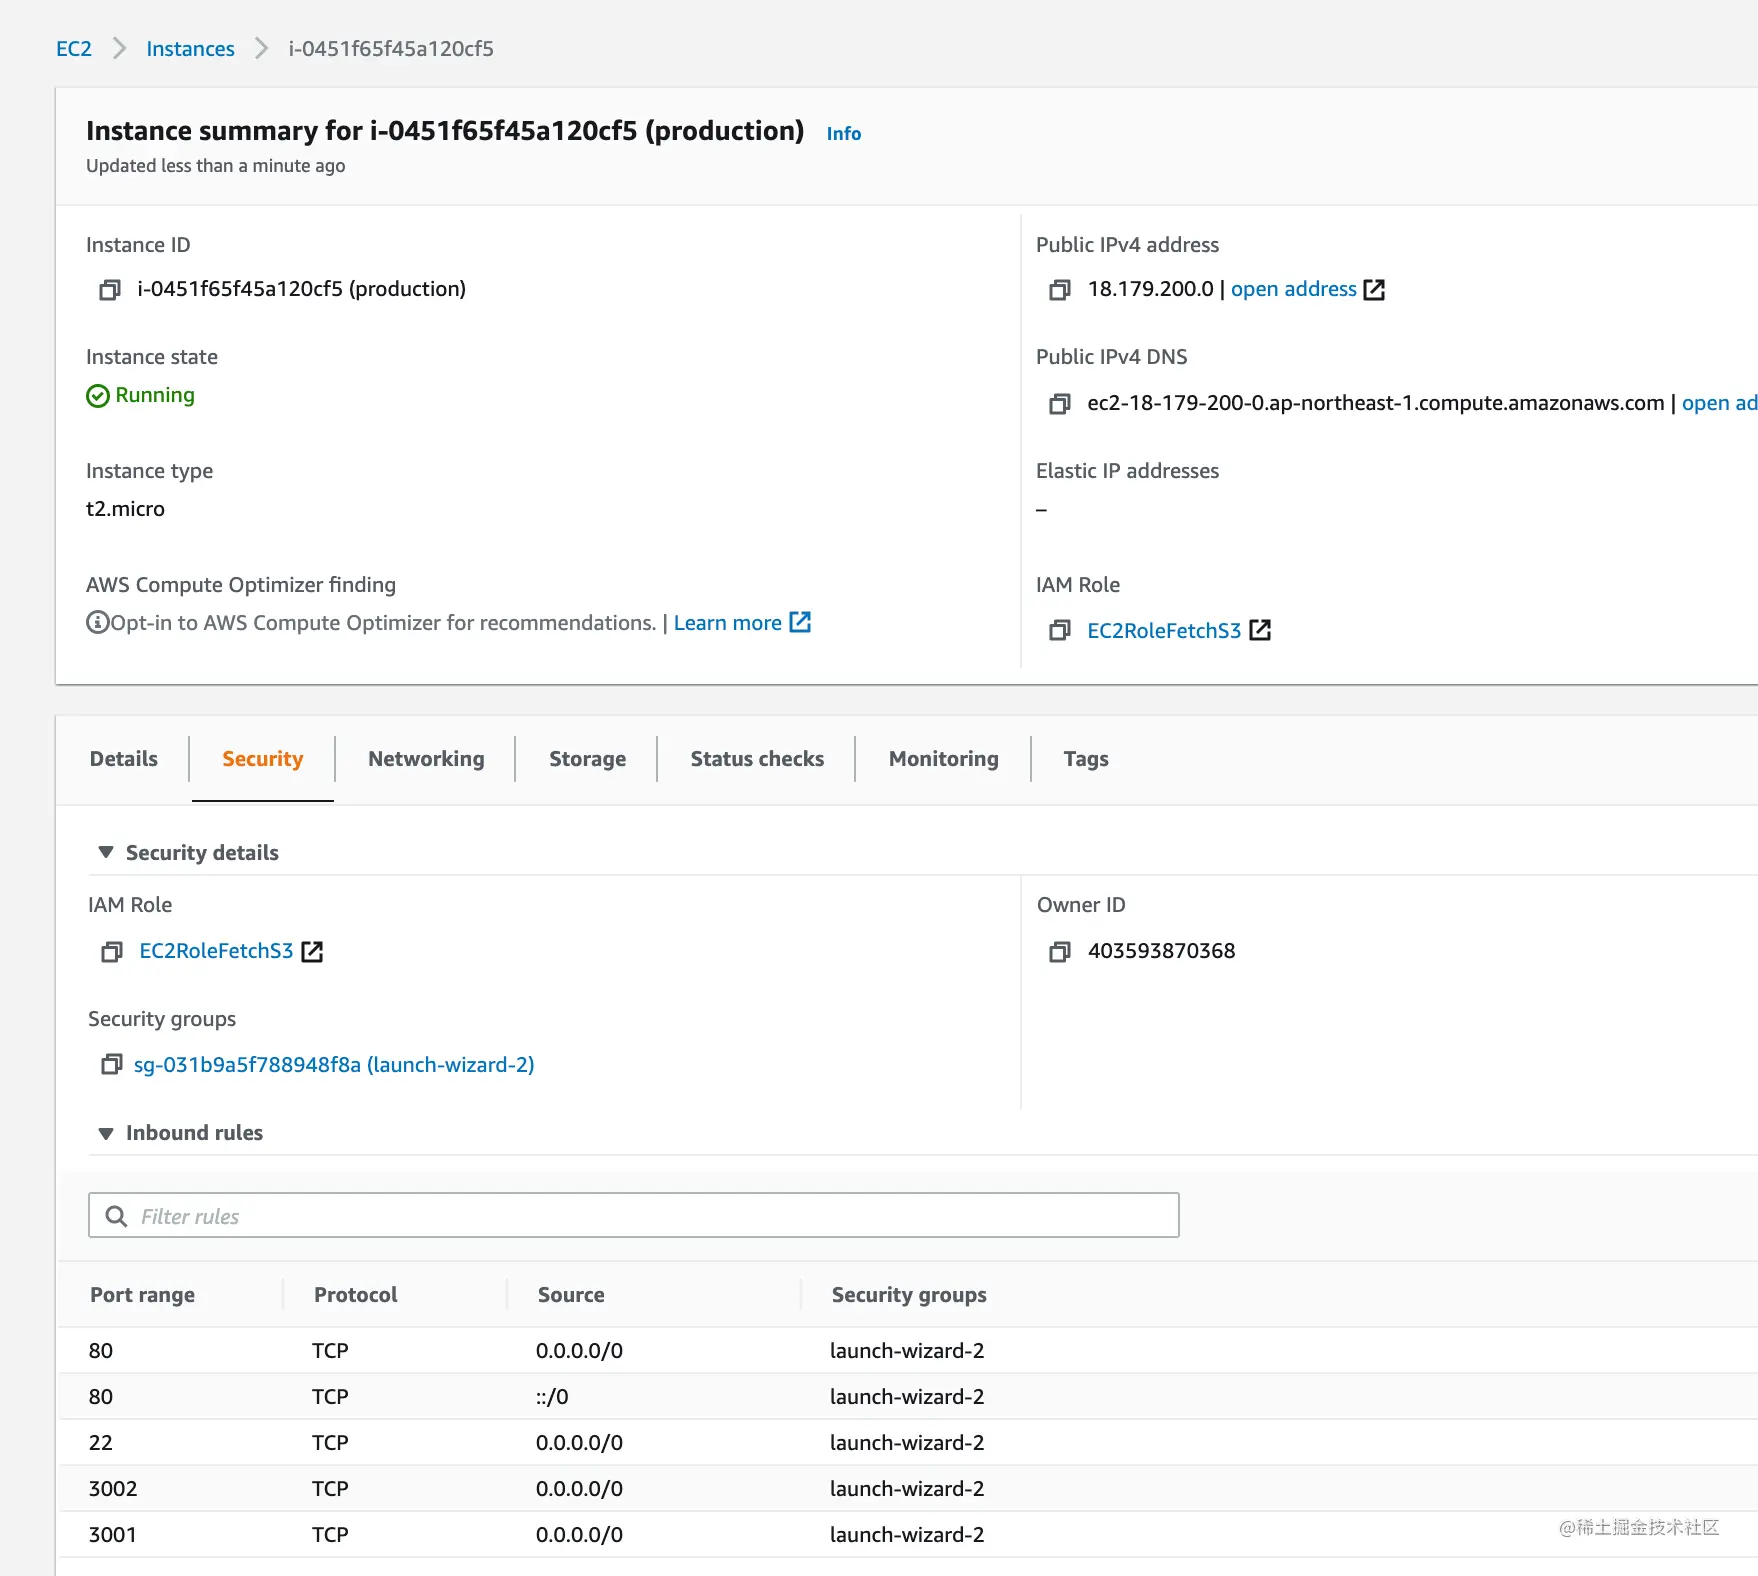Click open address link for public IPv4
Image resolution: width=1758 pixels, height=1576 pixels.
coord(1293,289)
